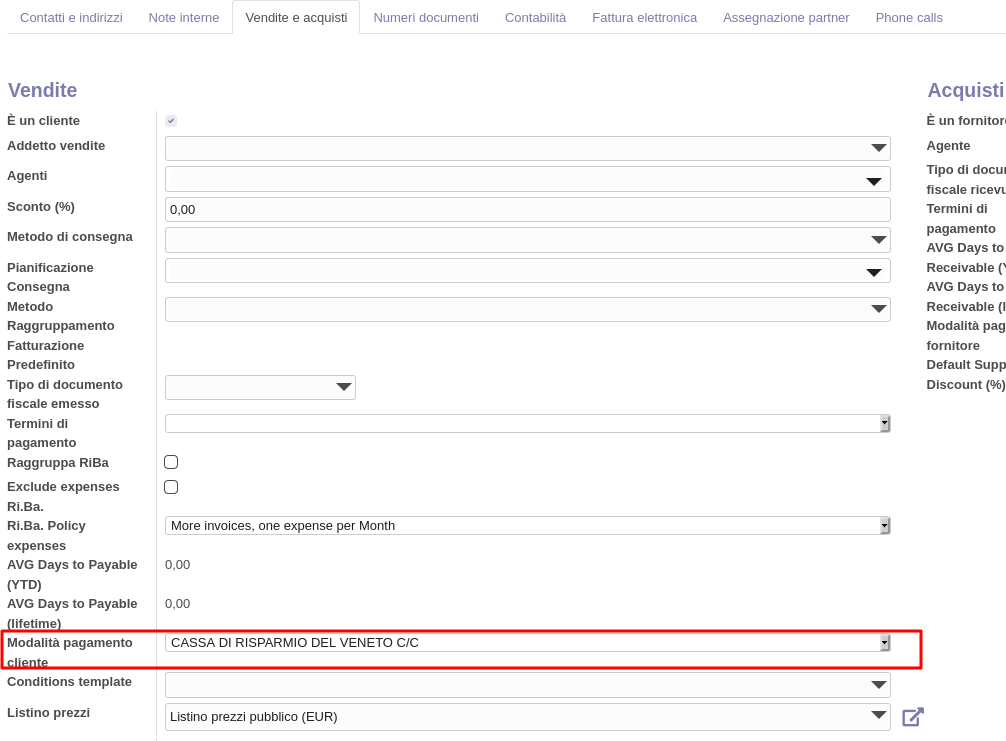
Task: Check the Exclude expenses Ri.Ba. box
Action: 171,487
